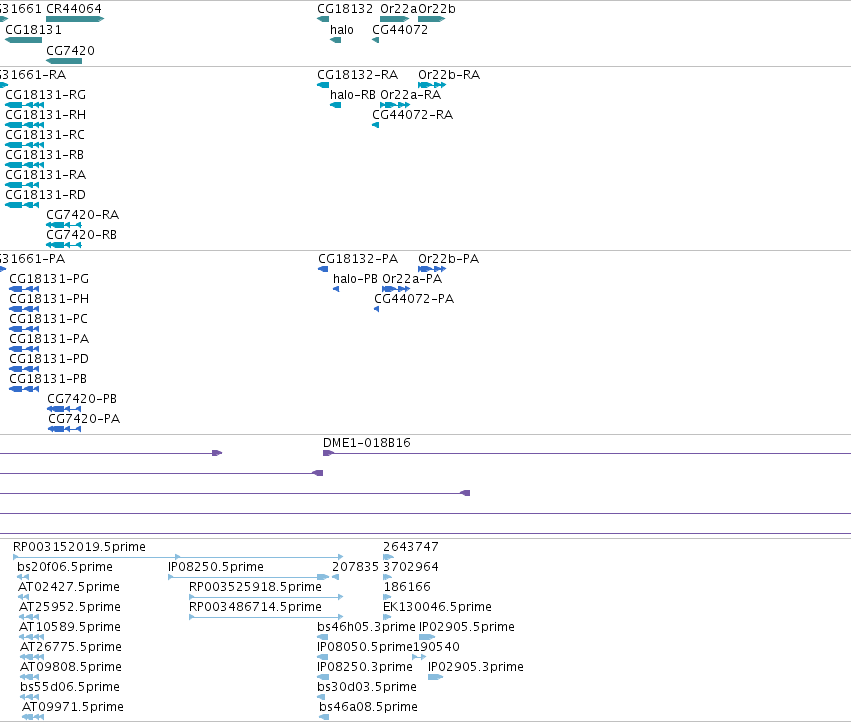
Task: Select EST AT25952.5prime
Action: [x=70, y=606]
